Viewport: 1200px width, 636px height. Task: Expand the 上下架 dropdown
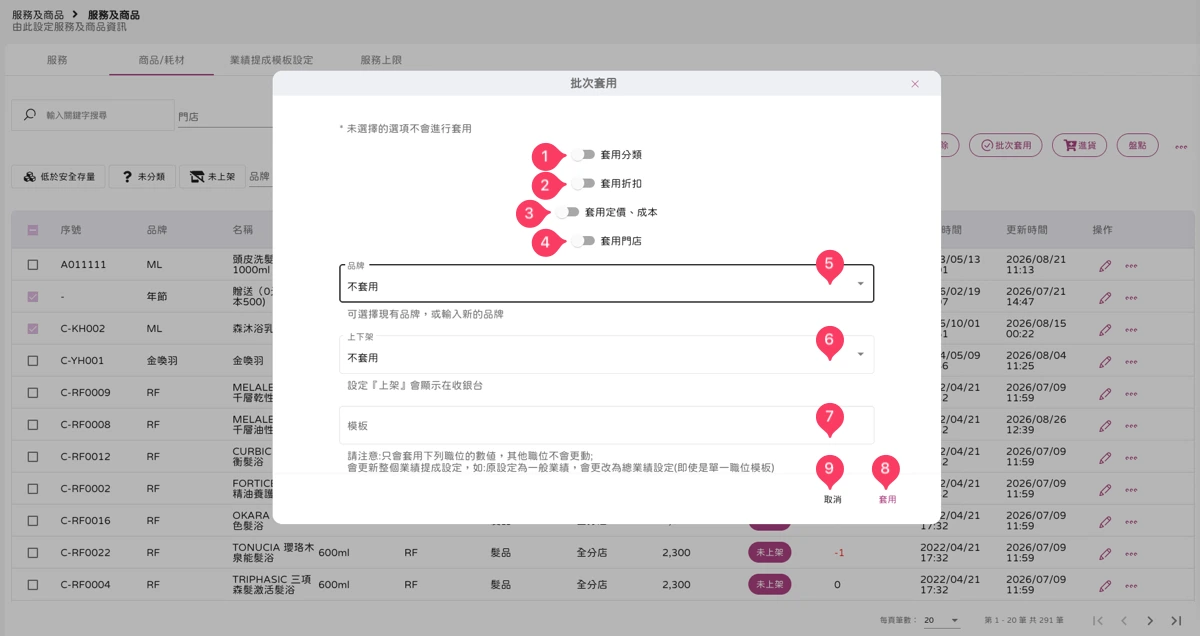click(x=606, y=354)
